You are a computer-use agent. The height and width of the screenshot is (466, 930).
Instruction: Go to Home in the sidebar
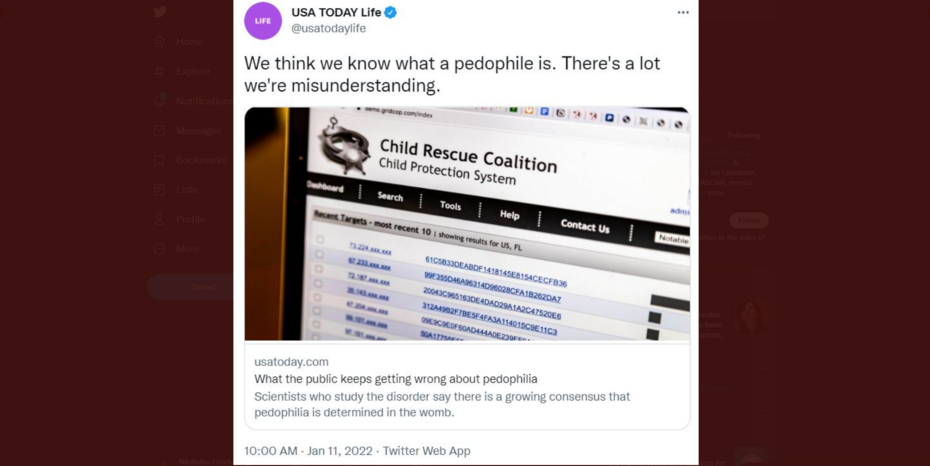pos(188,42)
